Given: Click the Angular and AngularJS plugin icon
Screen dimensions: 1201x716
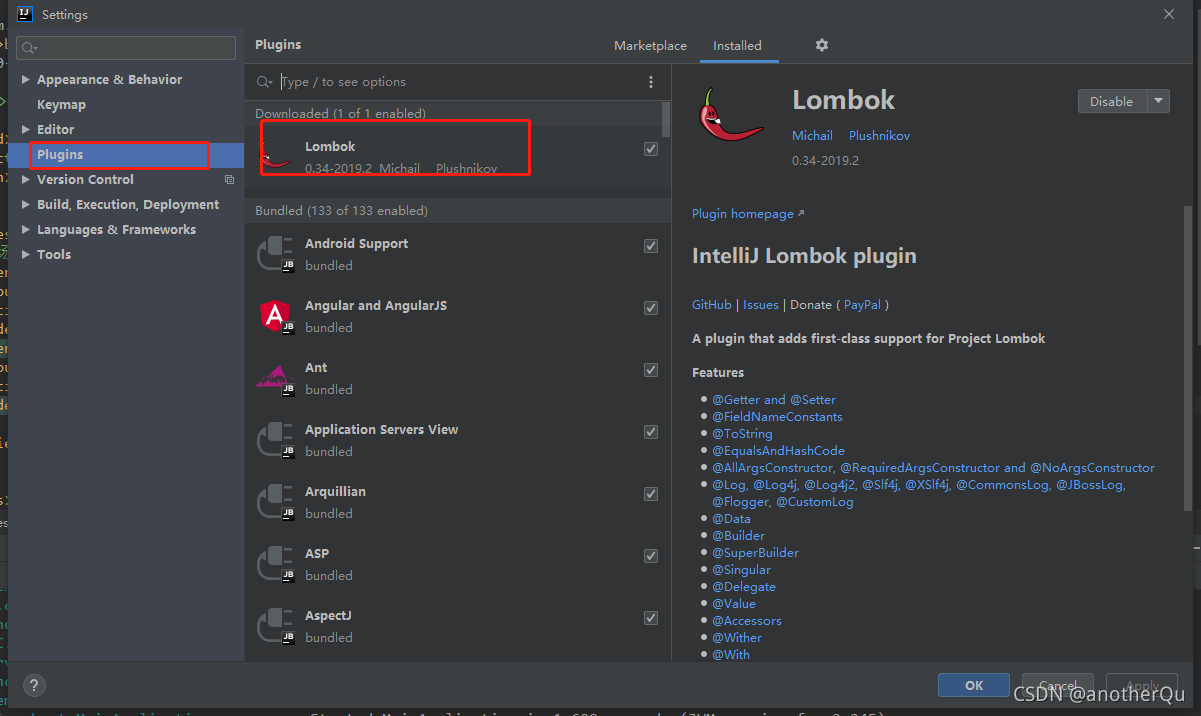Looking at the screenshot, I should click(275, 316).
